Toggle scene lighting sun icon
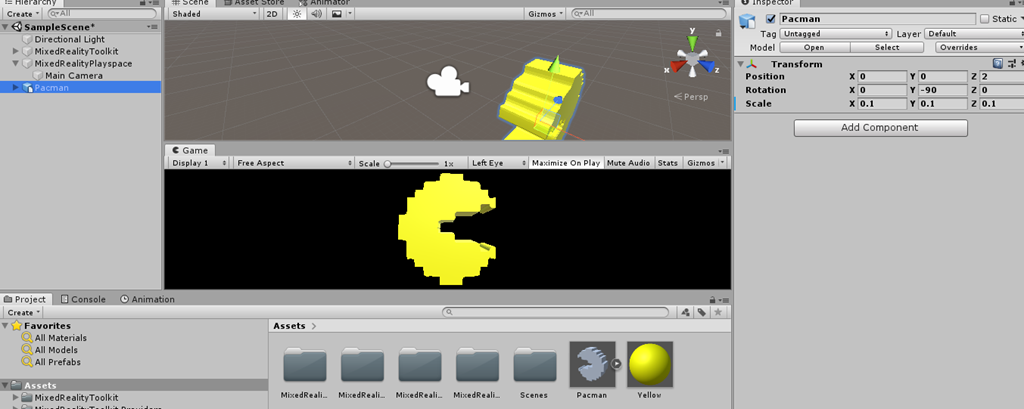Viewport: 1024px width, 409px height. 298,14
